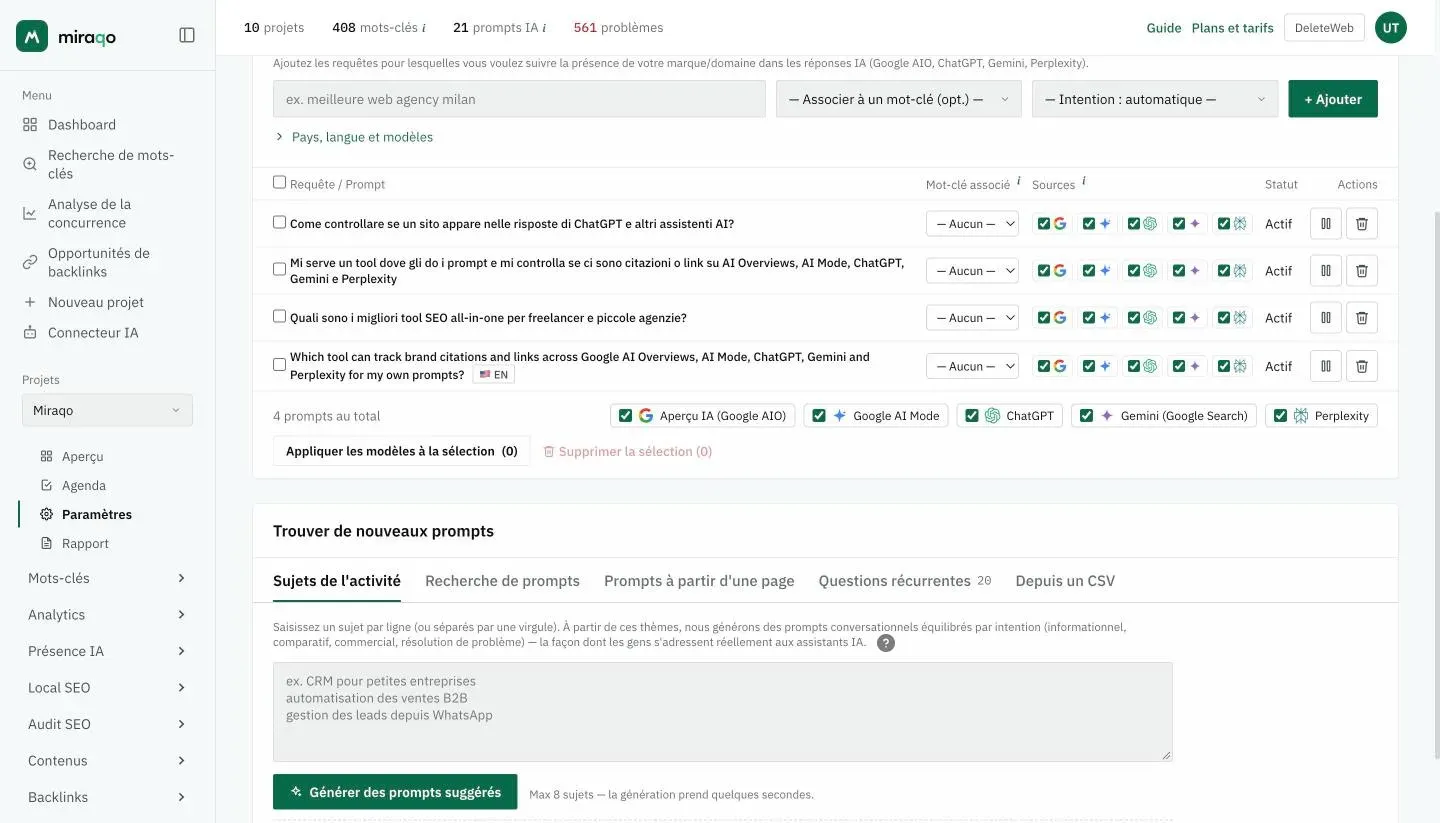
Task: Delete the 'Come controllare se un sito' prompt
Action: tap(1362, 224)
